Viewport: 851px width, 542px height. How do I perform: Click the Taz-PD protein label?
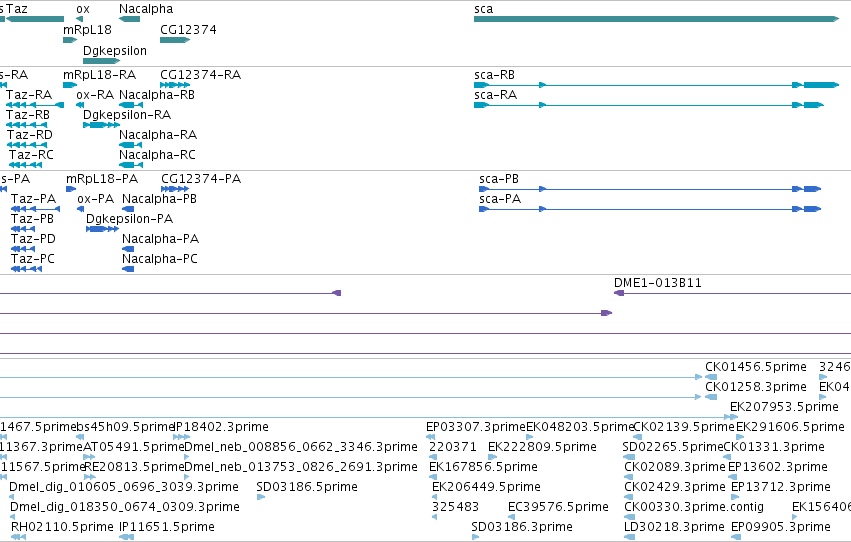(33, 239)
